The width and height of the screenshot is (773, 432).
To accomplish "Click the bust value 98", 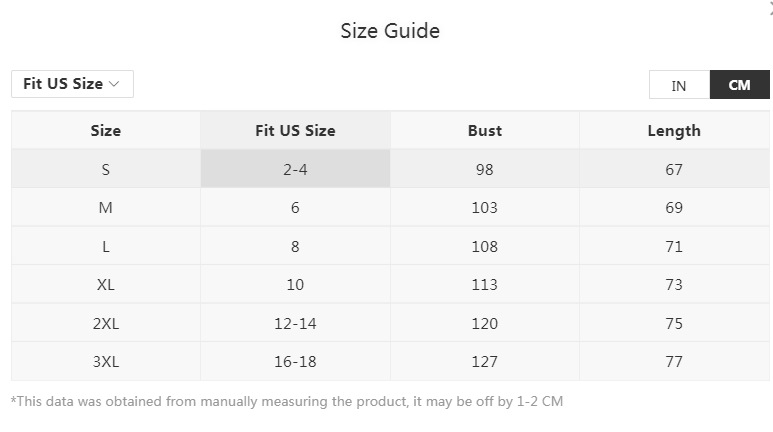I will 485,169.
